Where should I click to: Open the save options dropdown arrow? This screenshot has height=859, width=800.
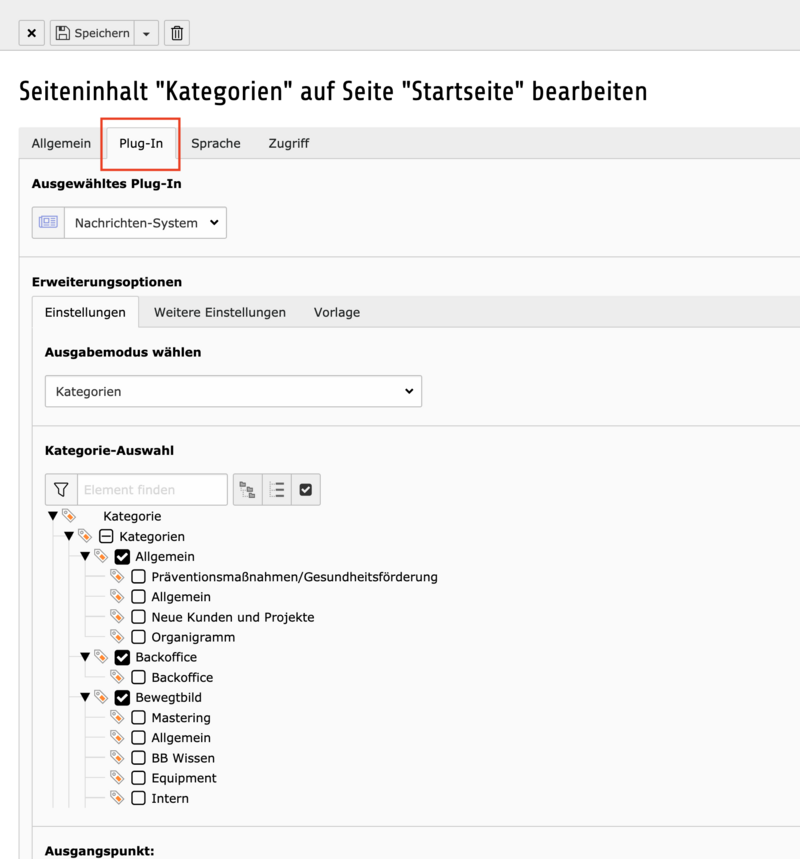point(146,33)
